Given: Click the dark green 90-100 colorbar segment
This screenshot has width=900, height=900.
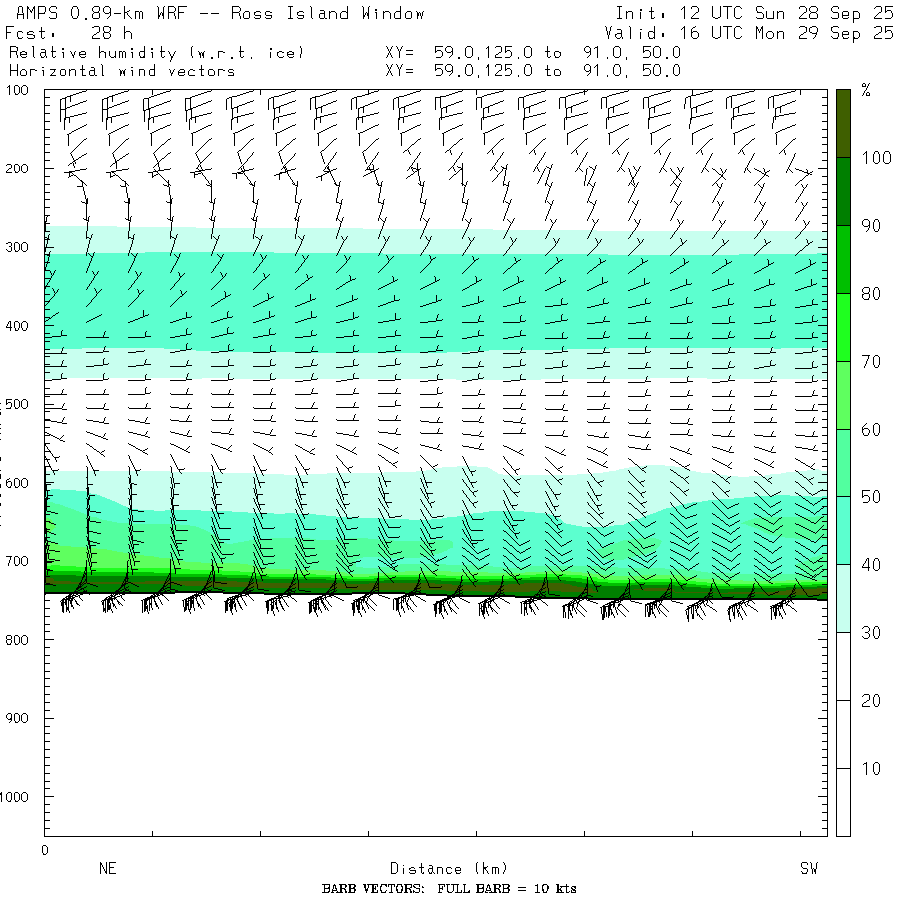Looking at the screenshot, I should click(x=843, y=192).
